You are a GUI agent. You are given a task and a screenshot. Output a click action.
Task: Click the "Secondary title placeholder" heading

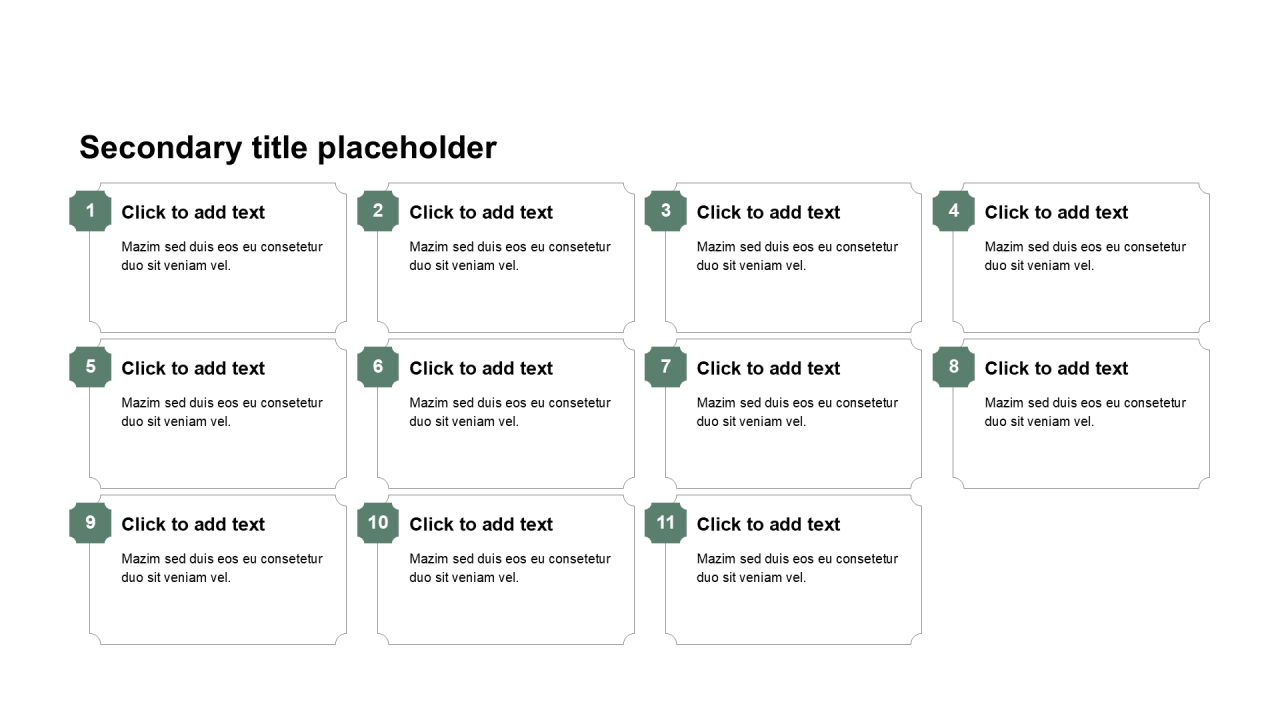(x=288, y=148)
